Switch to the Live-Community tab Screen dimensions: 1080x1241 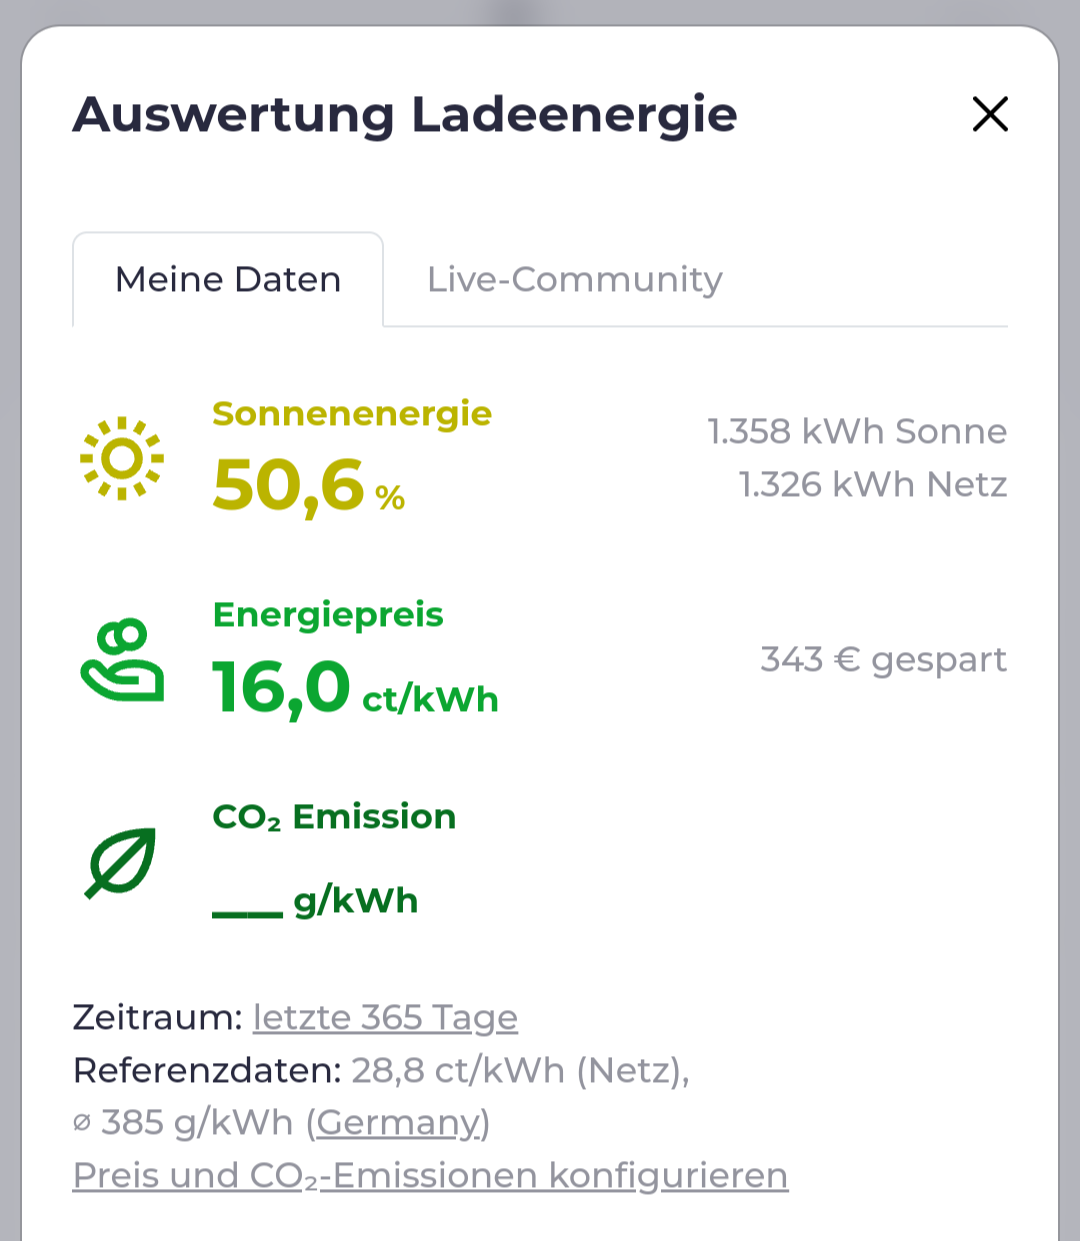[x=575, y=279]
